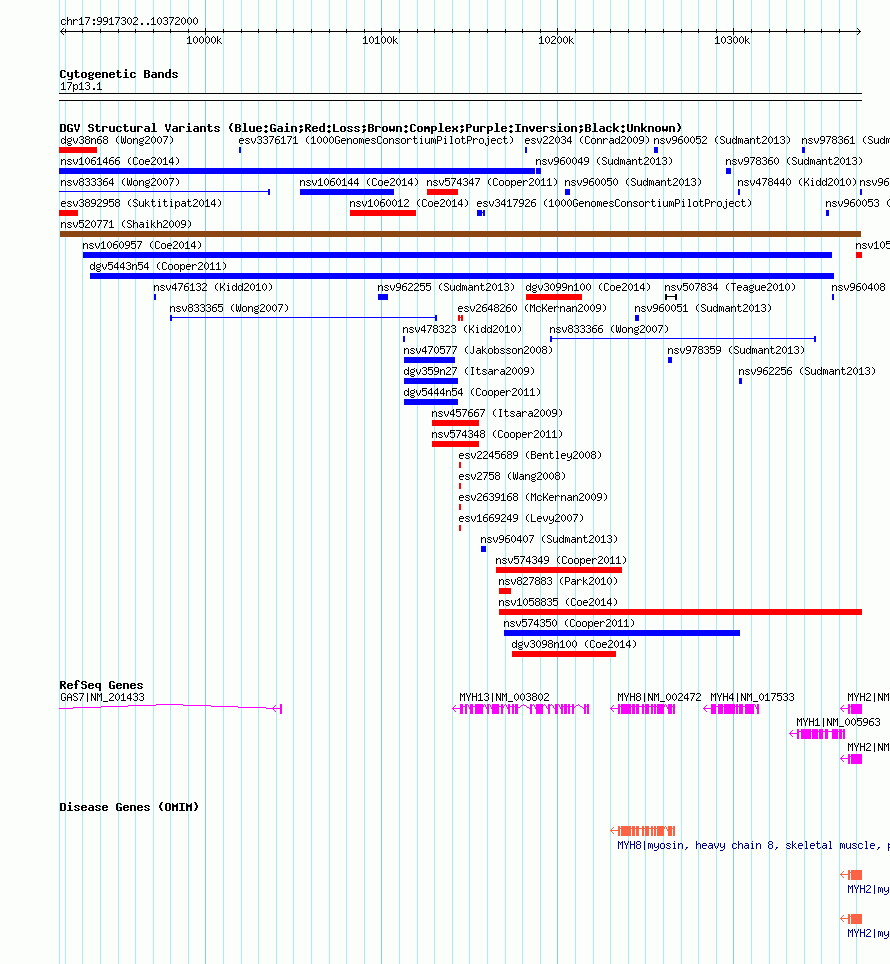Open the esv22034 (Conrad2009) label
890x964 pixels.
587,140
